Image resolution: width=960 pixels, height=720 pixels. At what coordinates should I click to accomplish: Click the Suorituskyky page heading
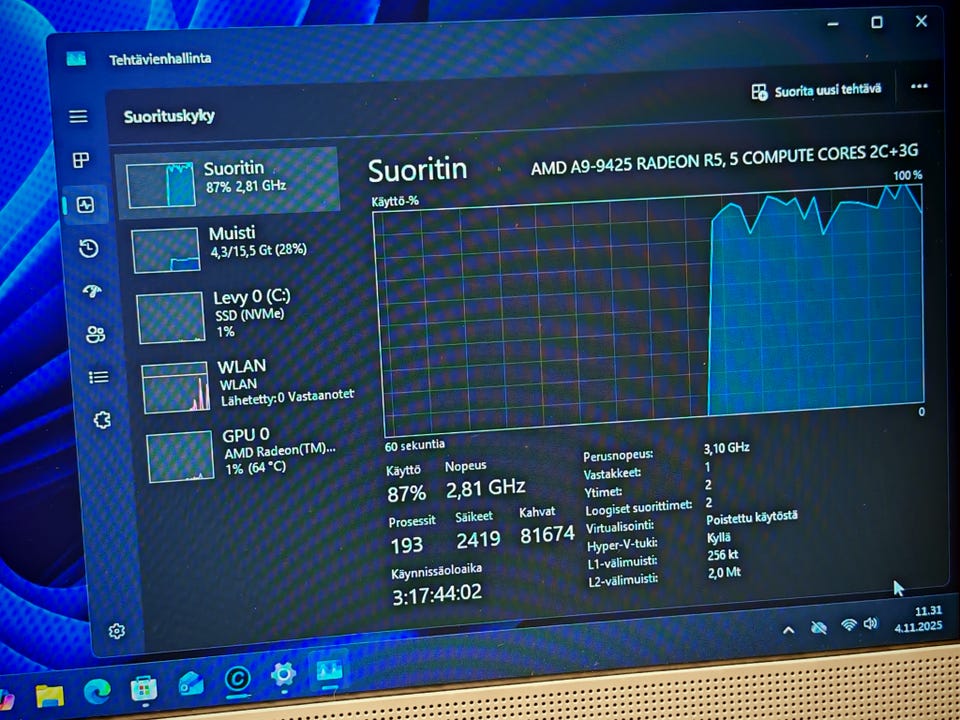pos(169,116)
